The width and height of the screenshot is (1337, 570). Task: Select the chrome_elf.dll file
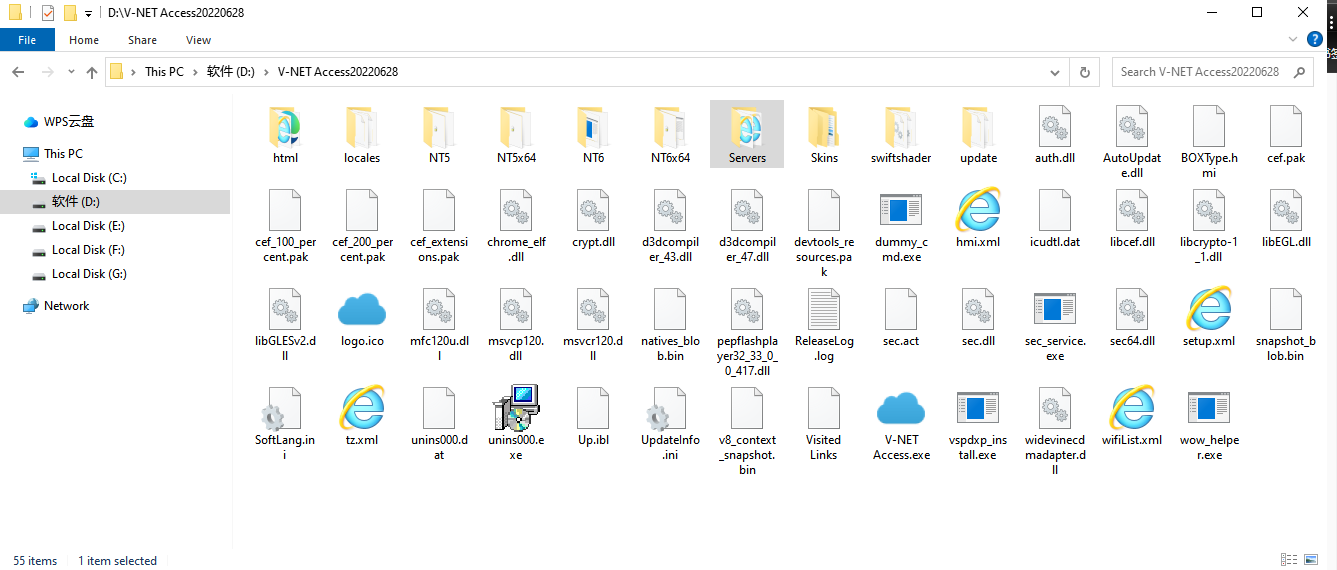pyautogui.click(x=516, y=226)
